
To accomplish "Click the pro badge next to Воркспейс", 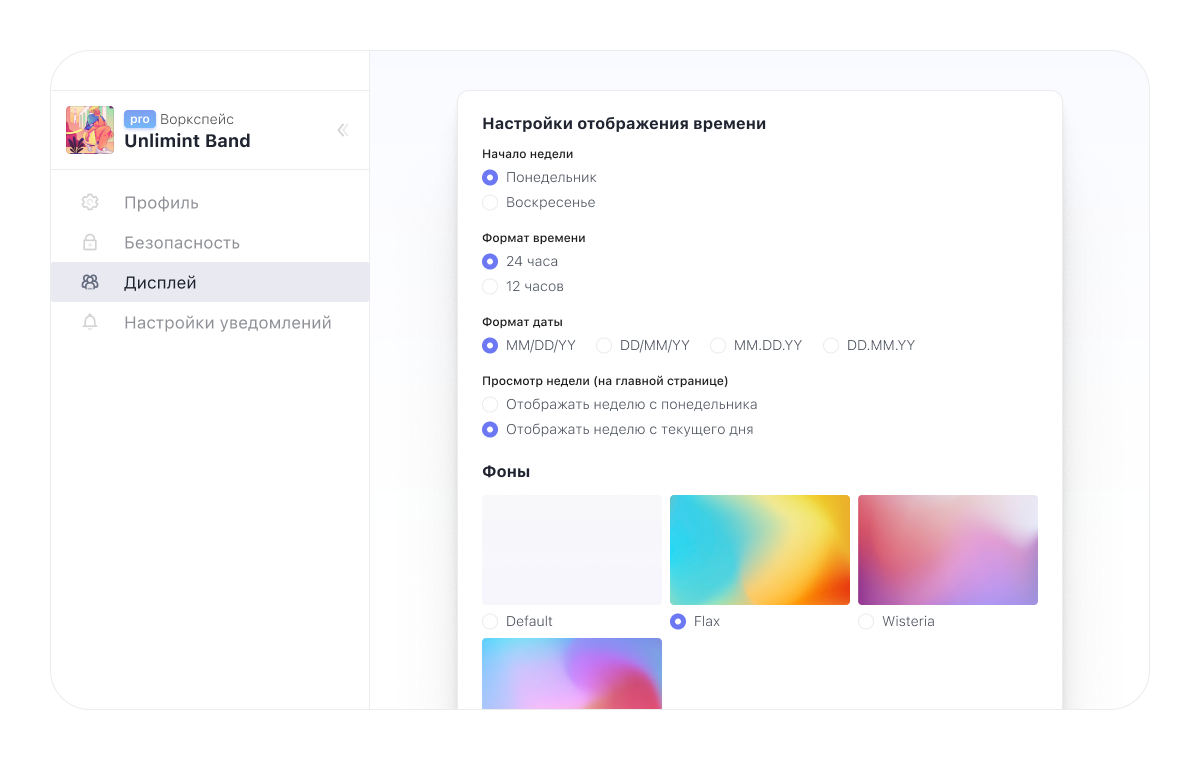I will click(140, 119).
